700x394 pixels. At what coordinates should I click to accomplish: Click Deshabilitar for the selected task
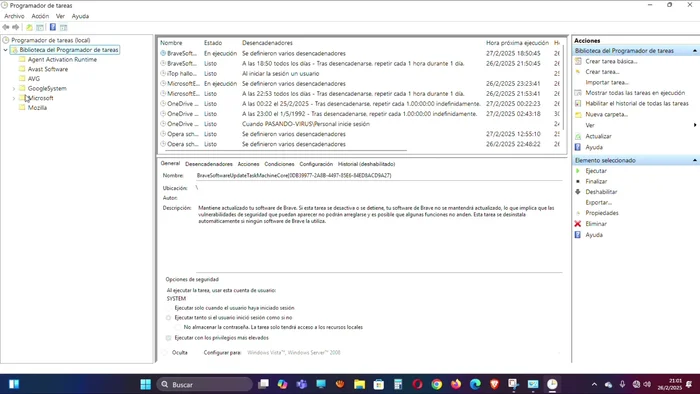point(601,192)
